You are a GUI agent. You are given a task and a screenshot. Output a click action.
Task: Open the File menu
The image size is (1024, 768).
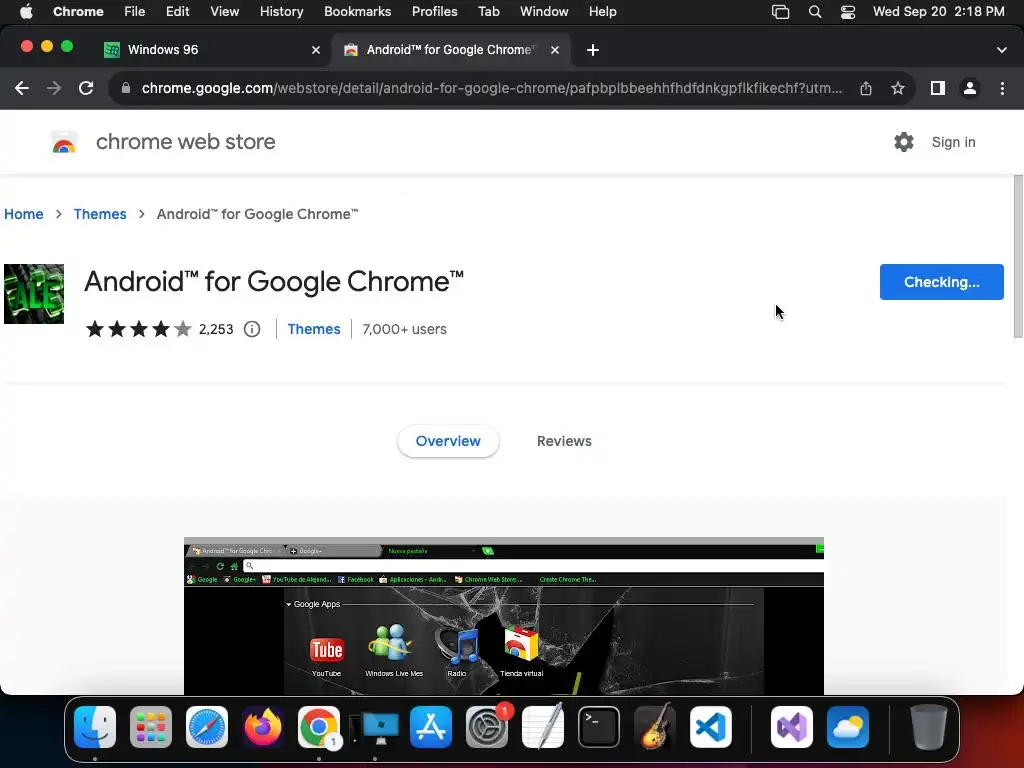[x=135, y=12]
